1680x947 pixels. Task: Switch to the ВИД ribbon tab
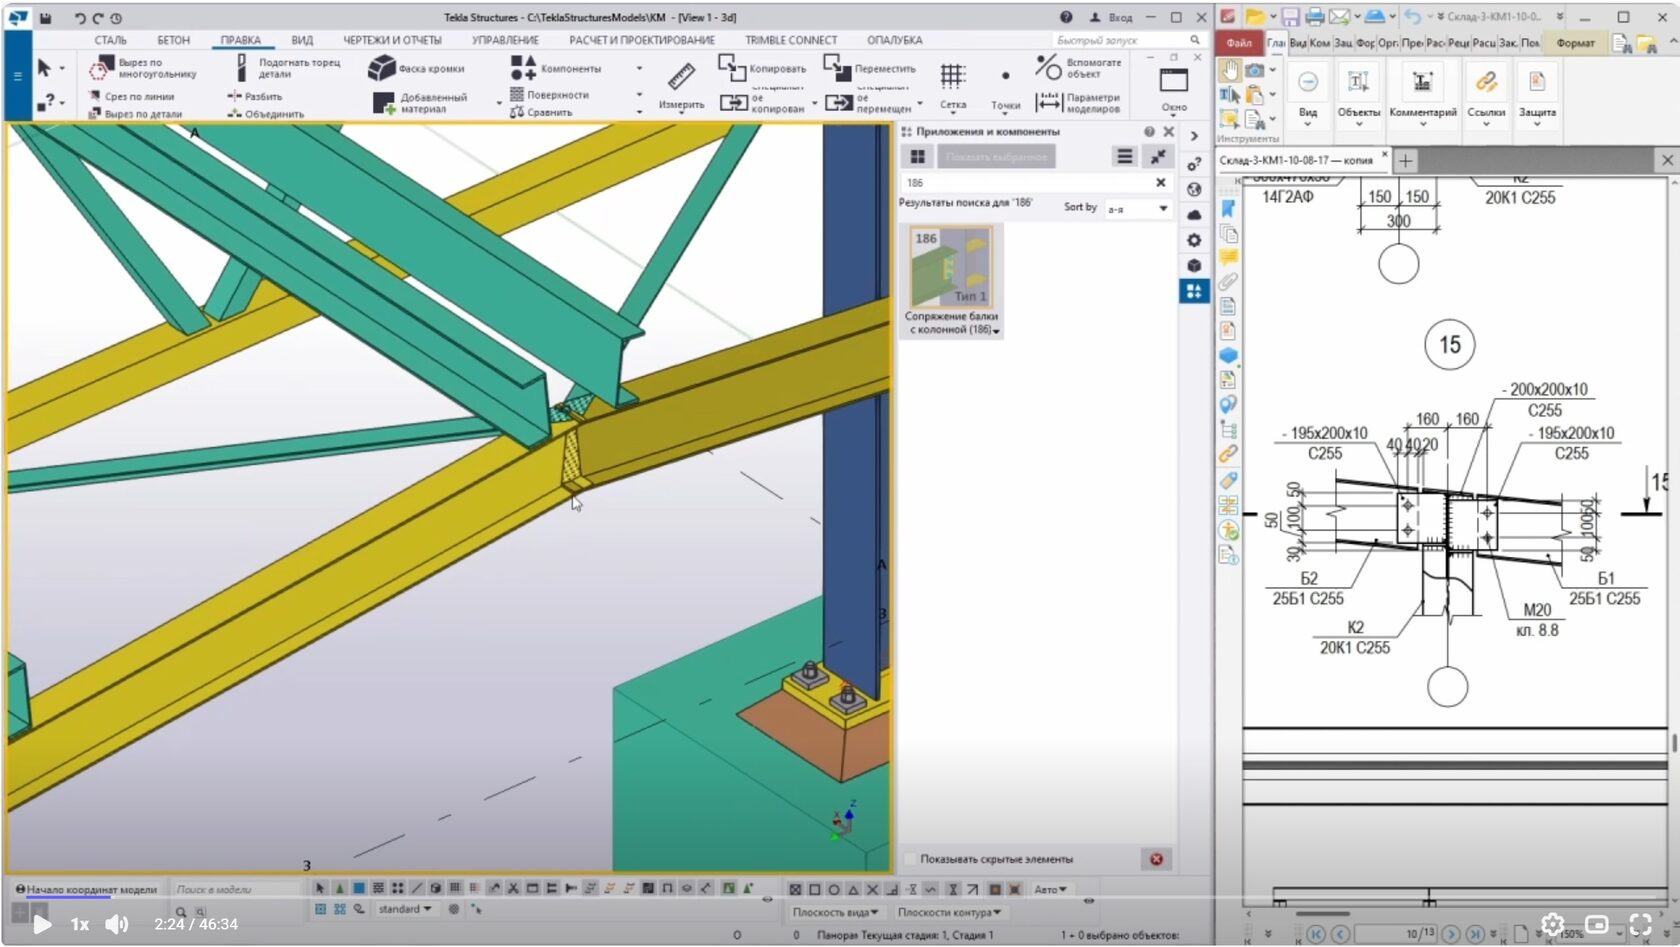click(x=302, y=40)
